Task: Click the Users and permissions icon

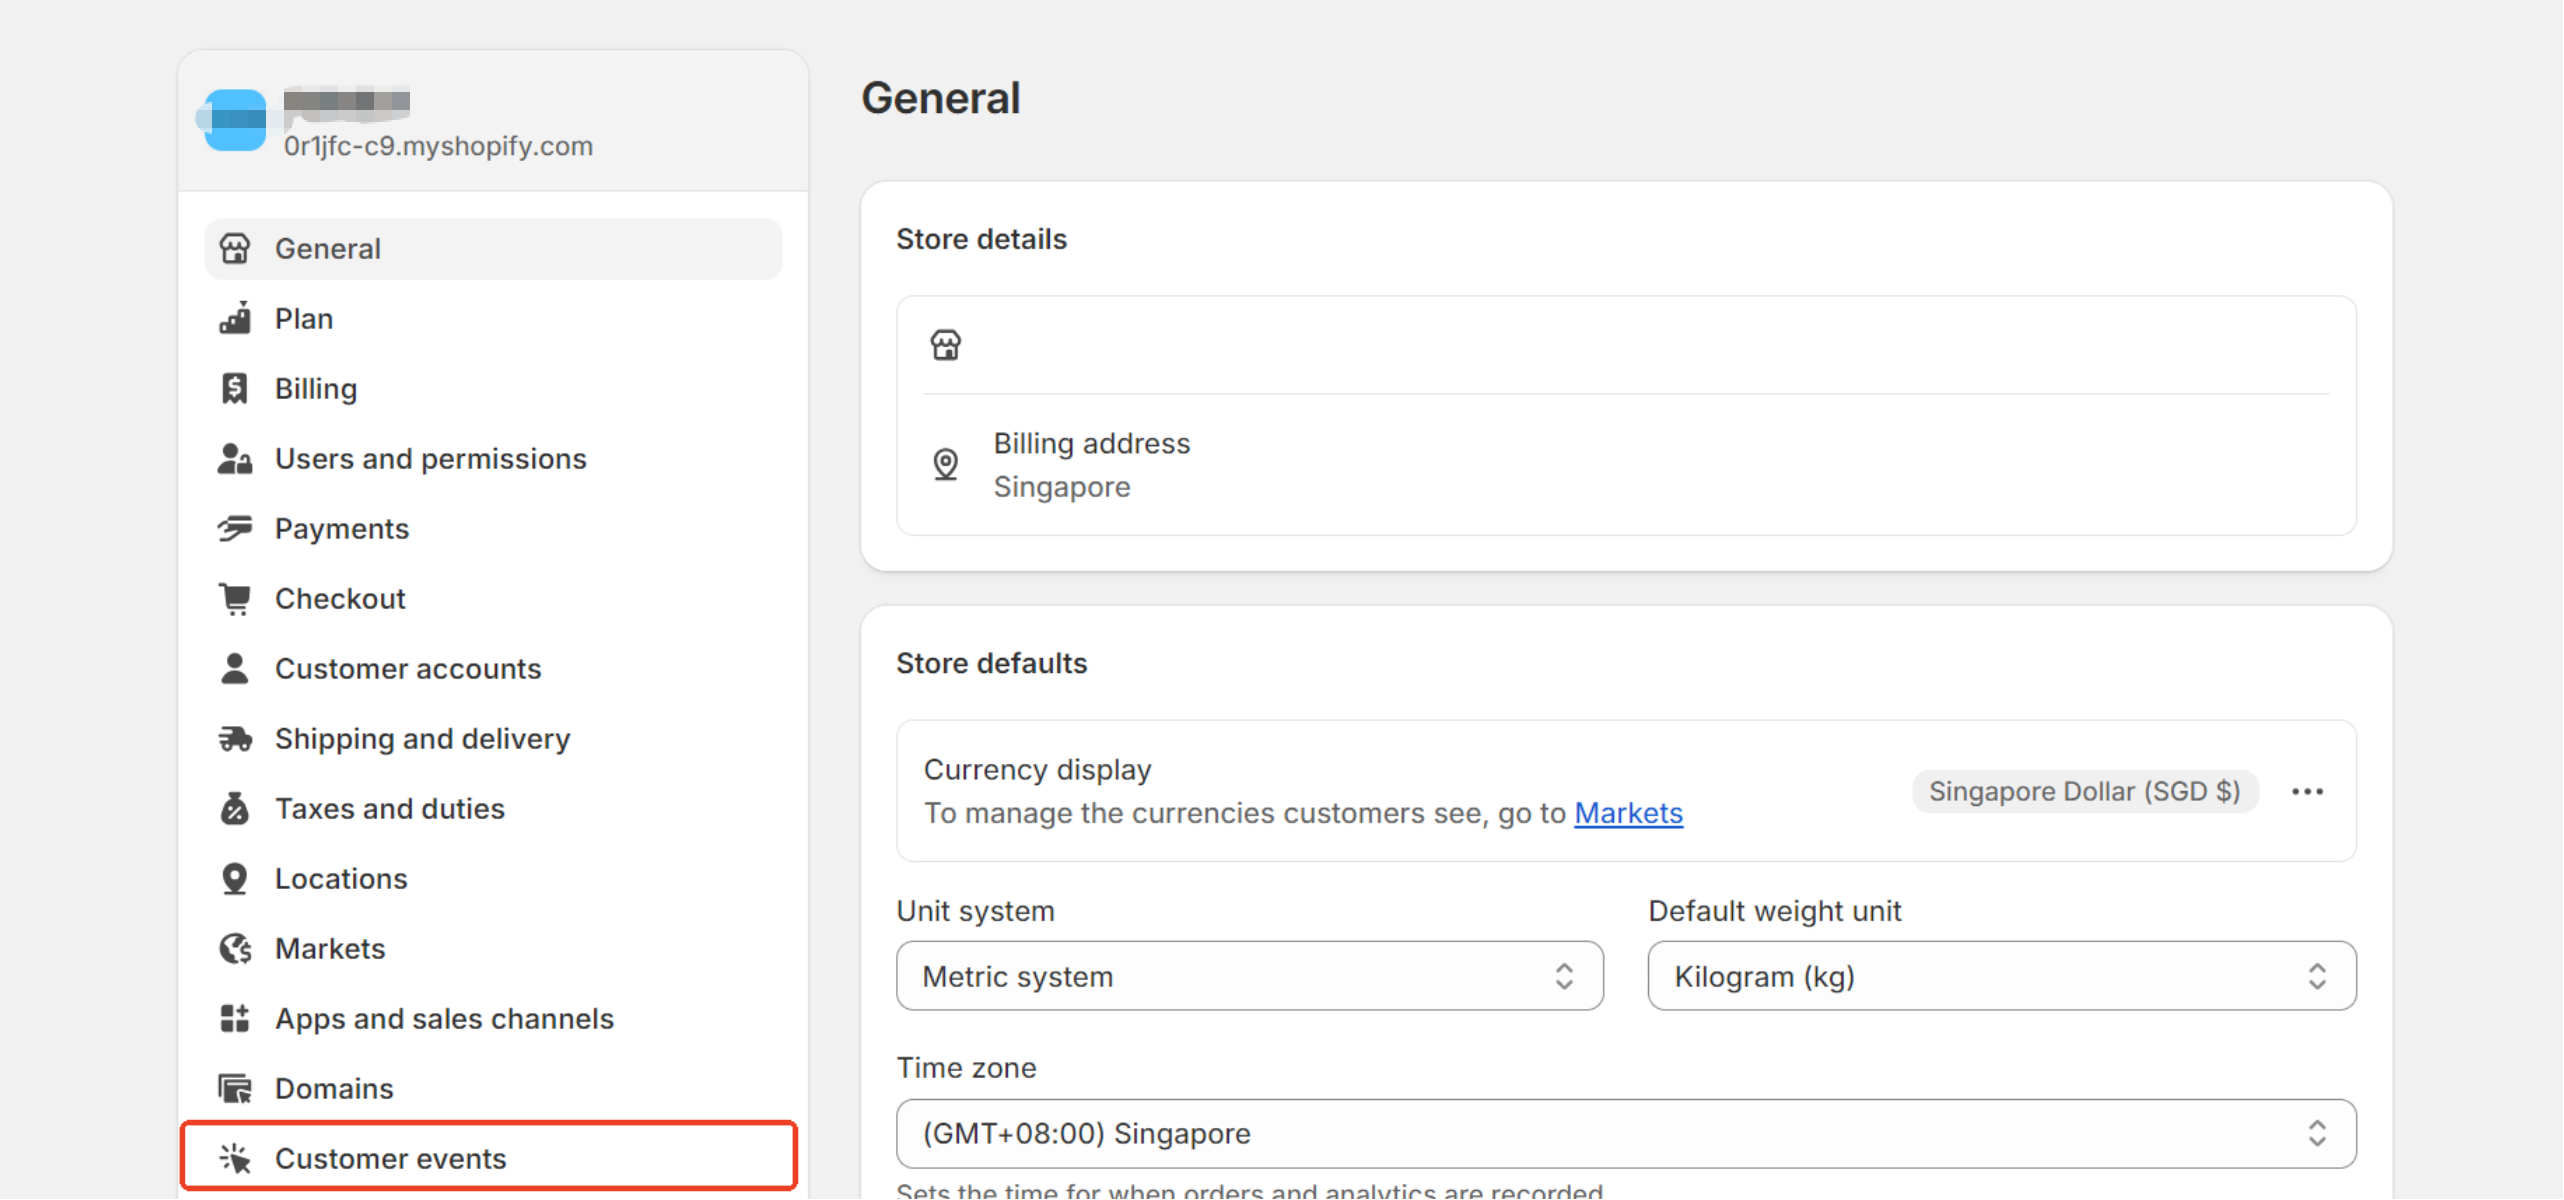Action: tap(236, 458)
